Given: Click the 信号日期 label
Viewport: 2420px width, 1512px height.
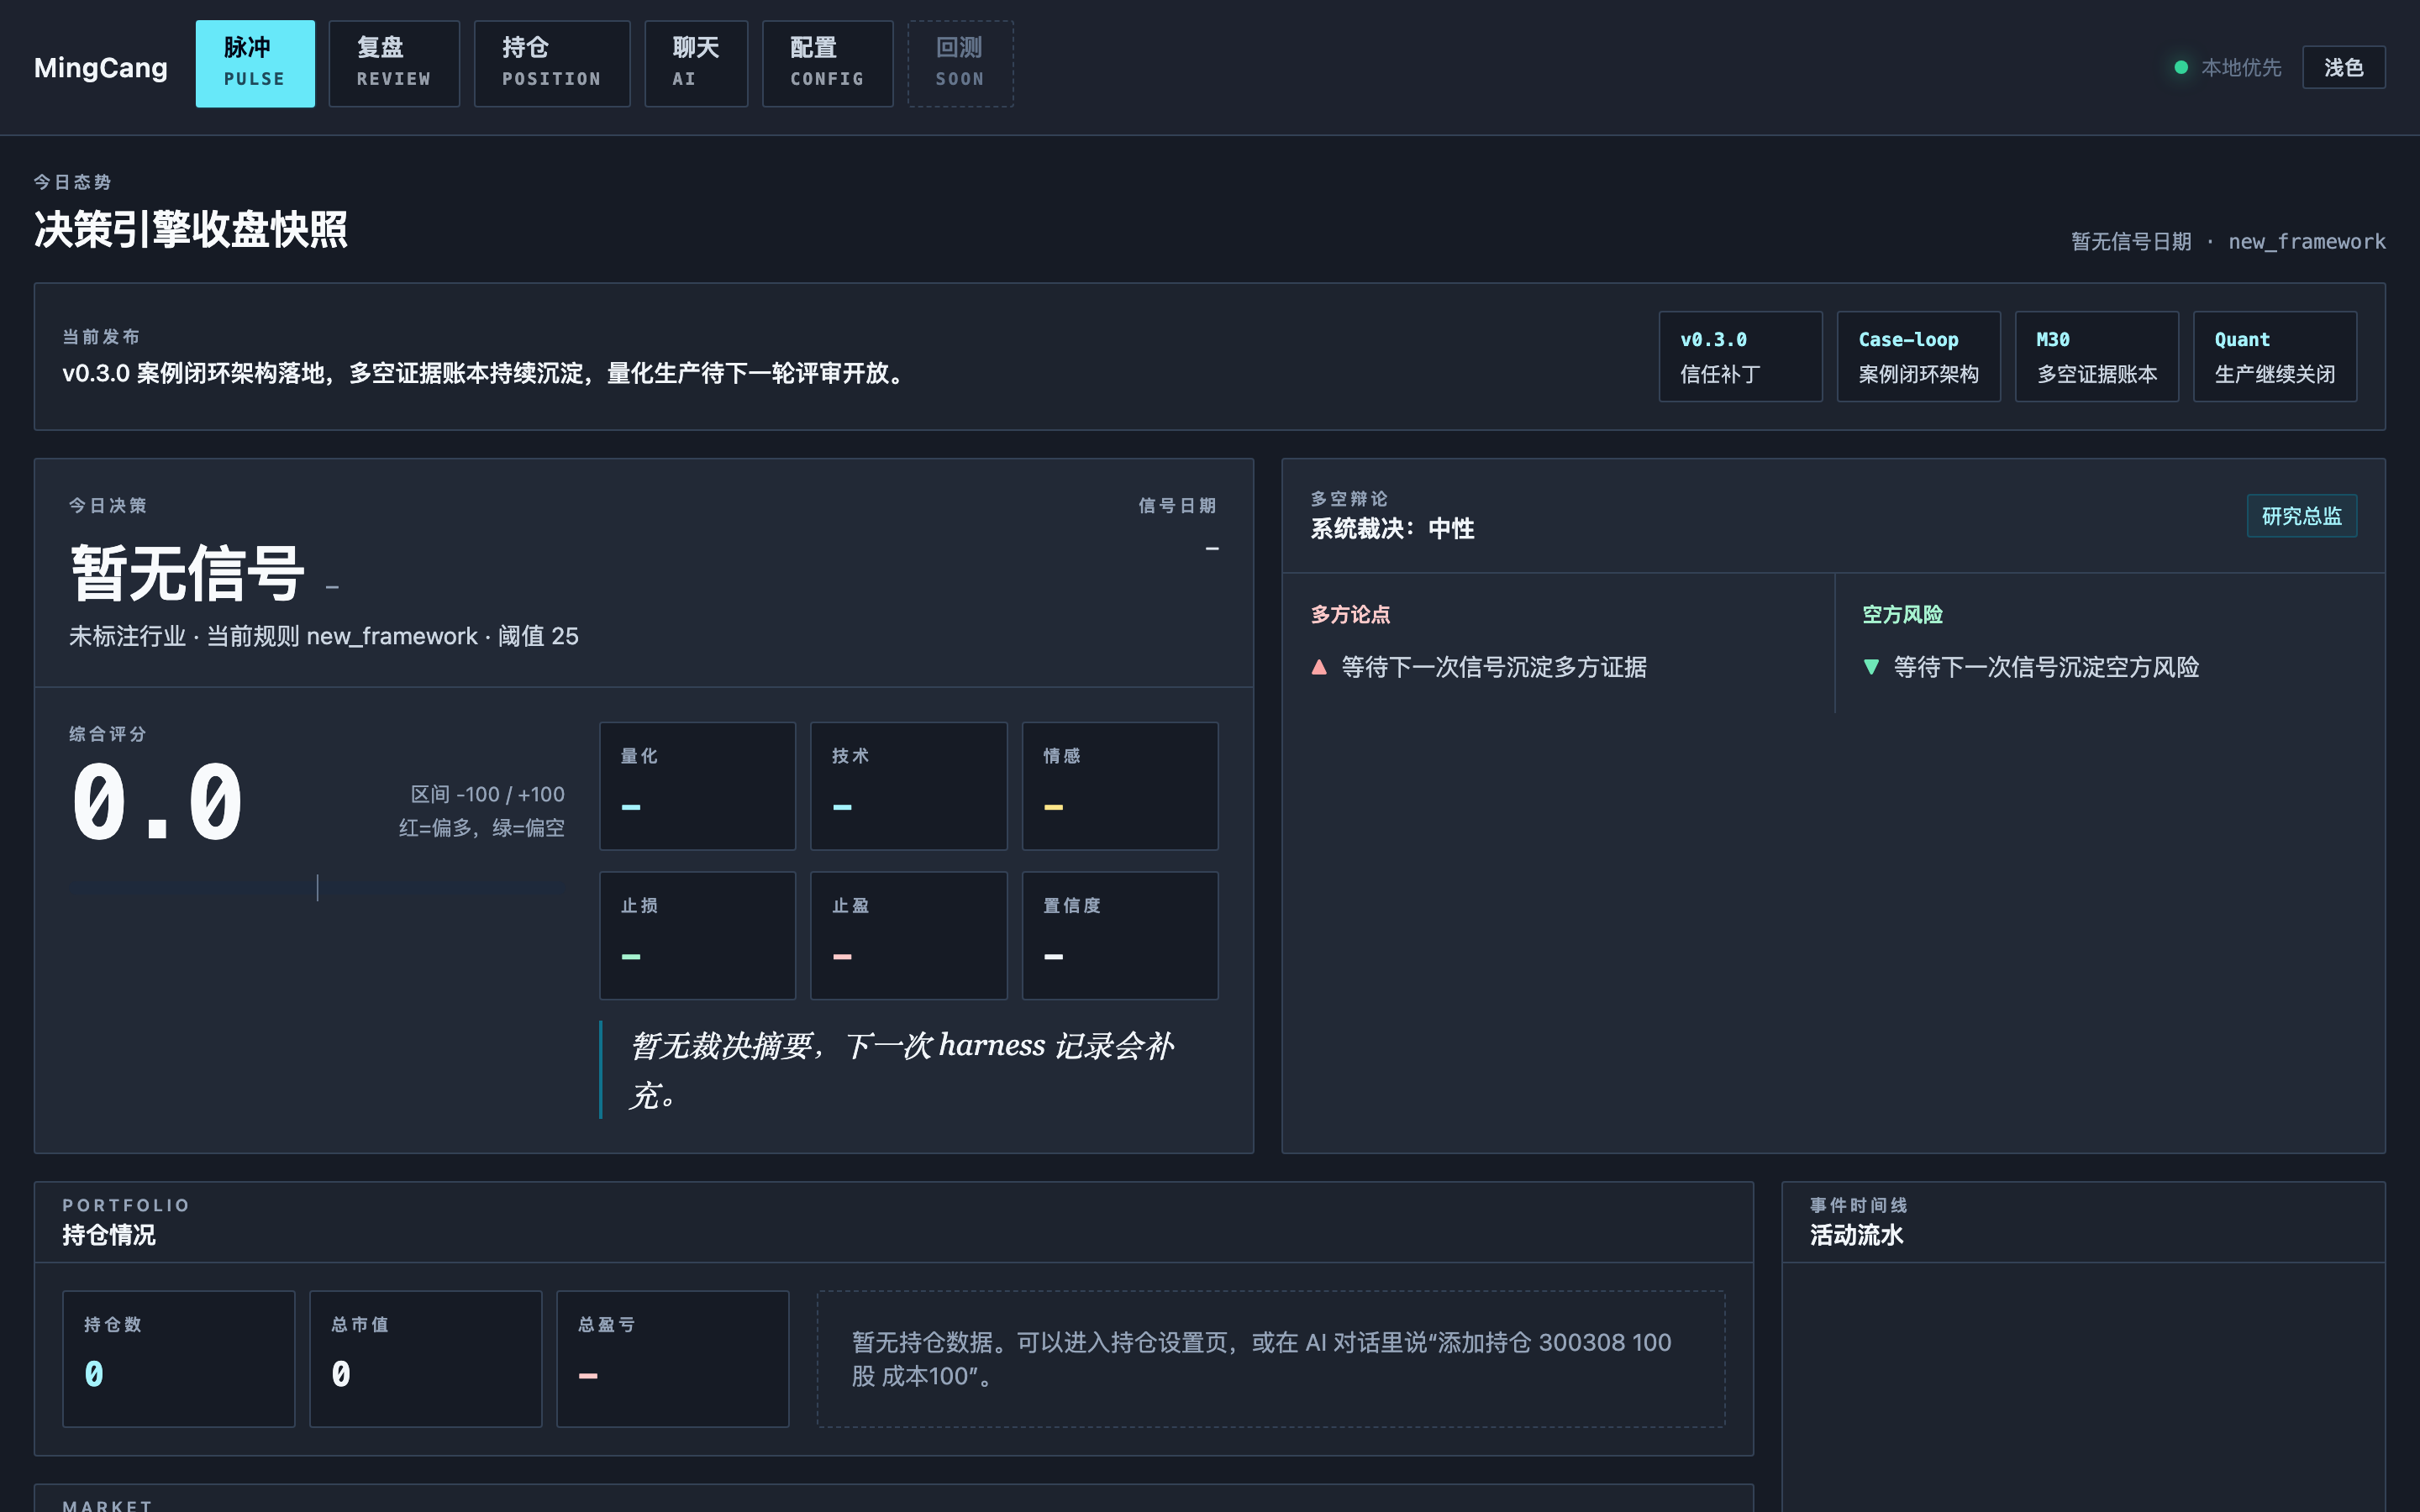Looking at the screenshot, I should click(x=1178, y=506).
